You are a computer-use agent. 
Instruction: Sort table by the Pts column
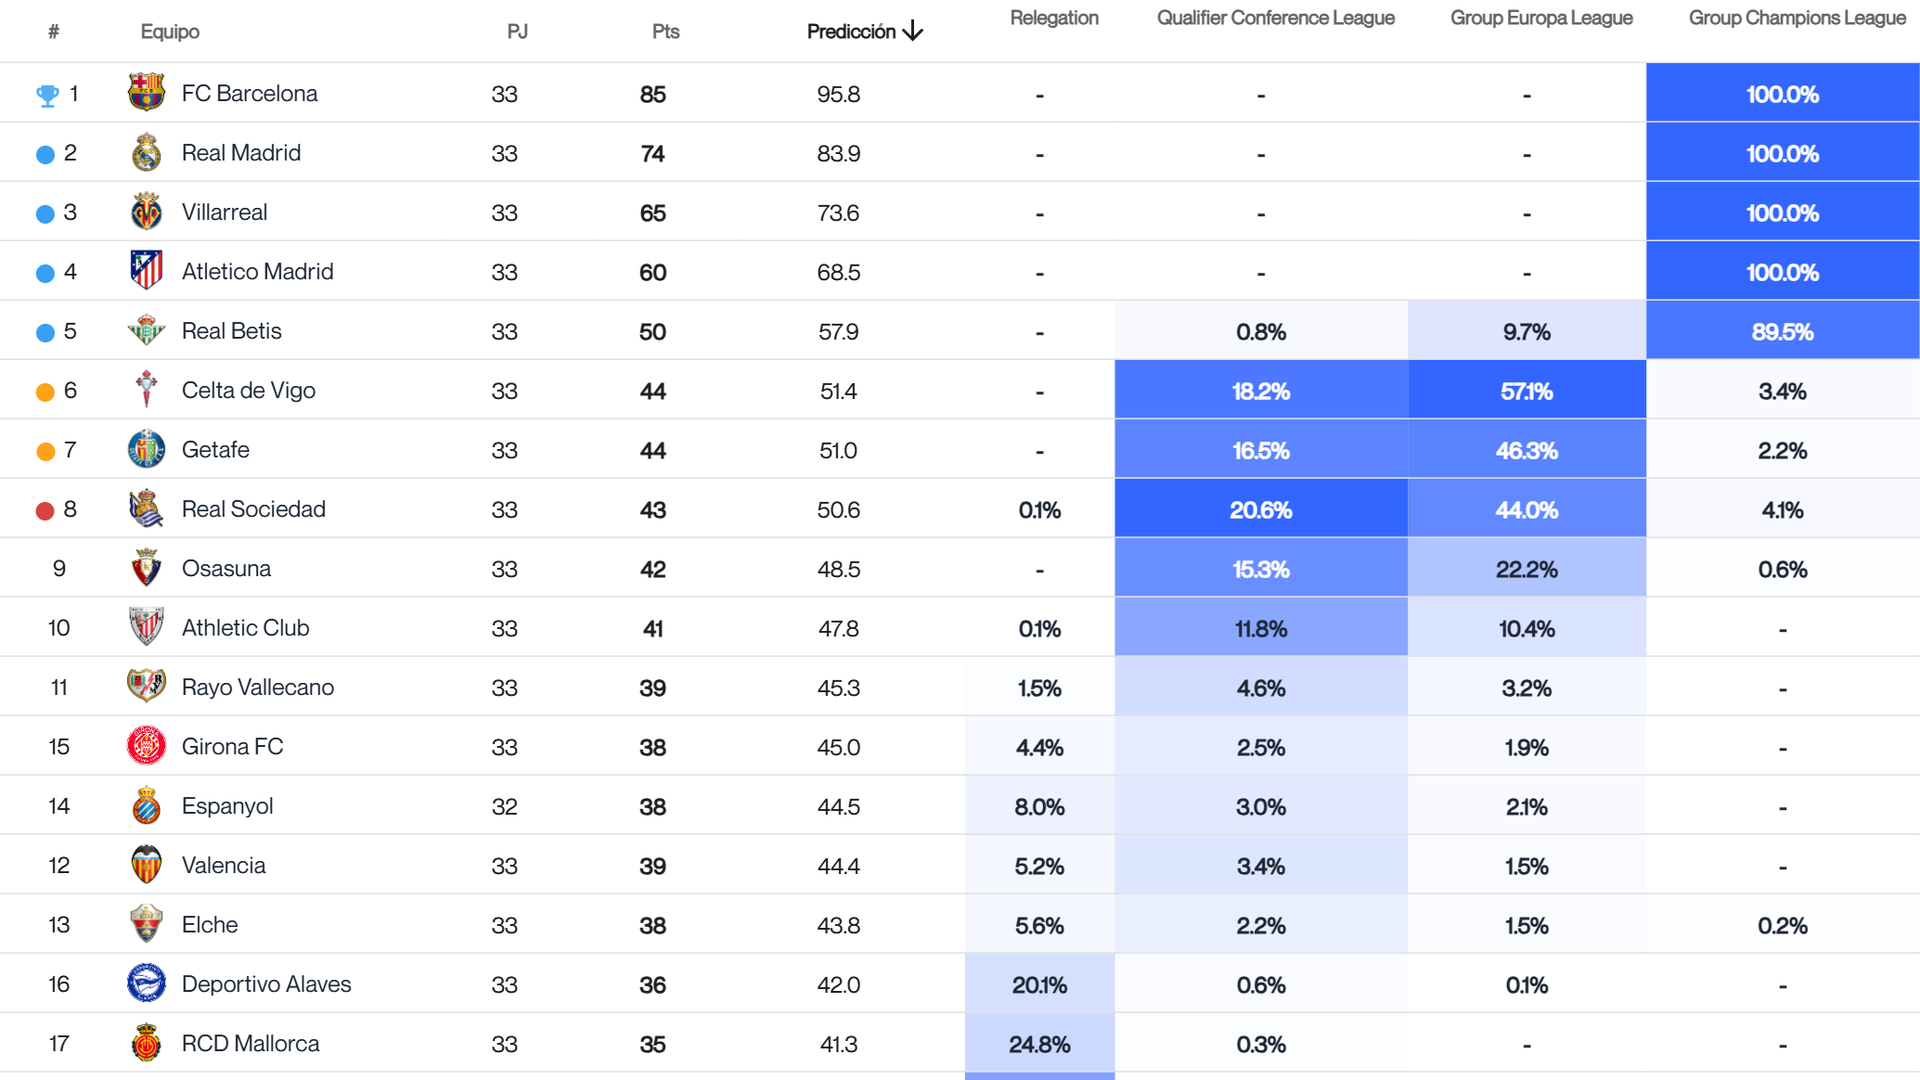point(665,31)
